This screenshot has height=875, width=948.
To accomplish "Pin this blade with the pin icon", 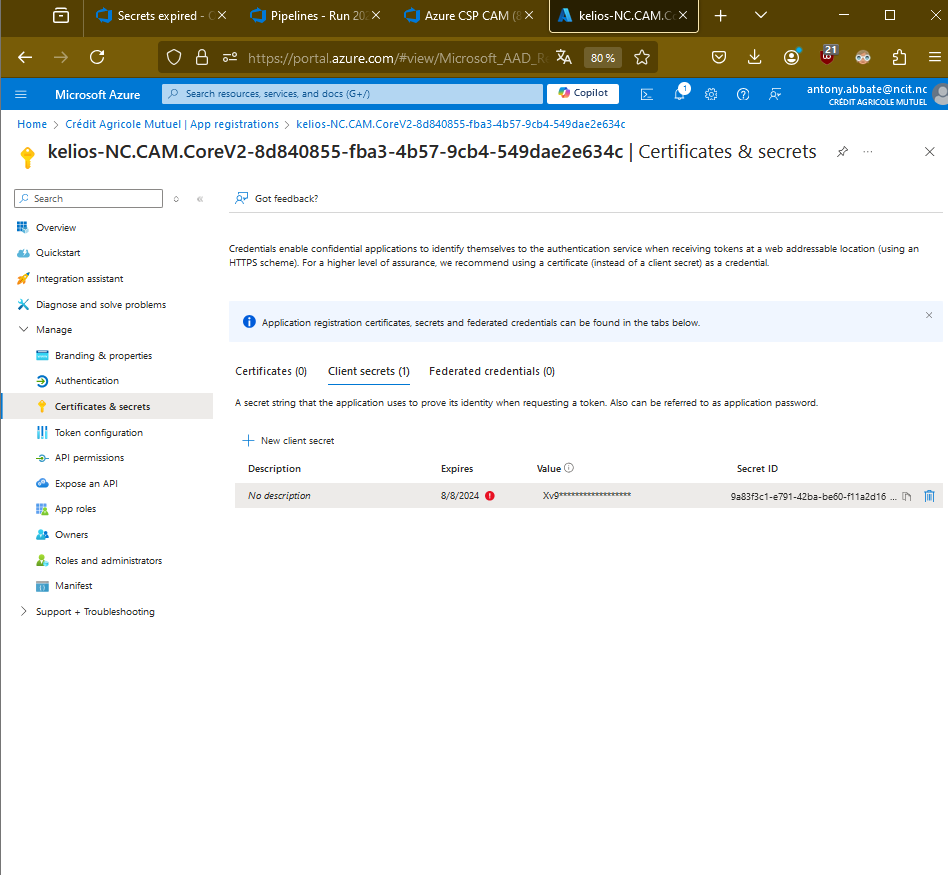I will (x=842, y=152).
